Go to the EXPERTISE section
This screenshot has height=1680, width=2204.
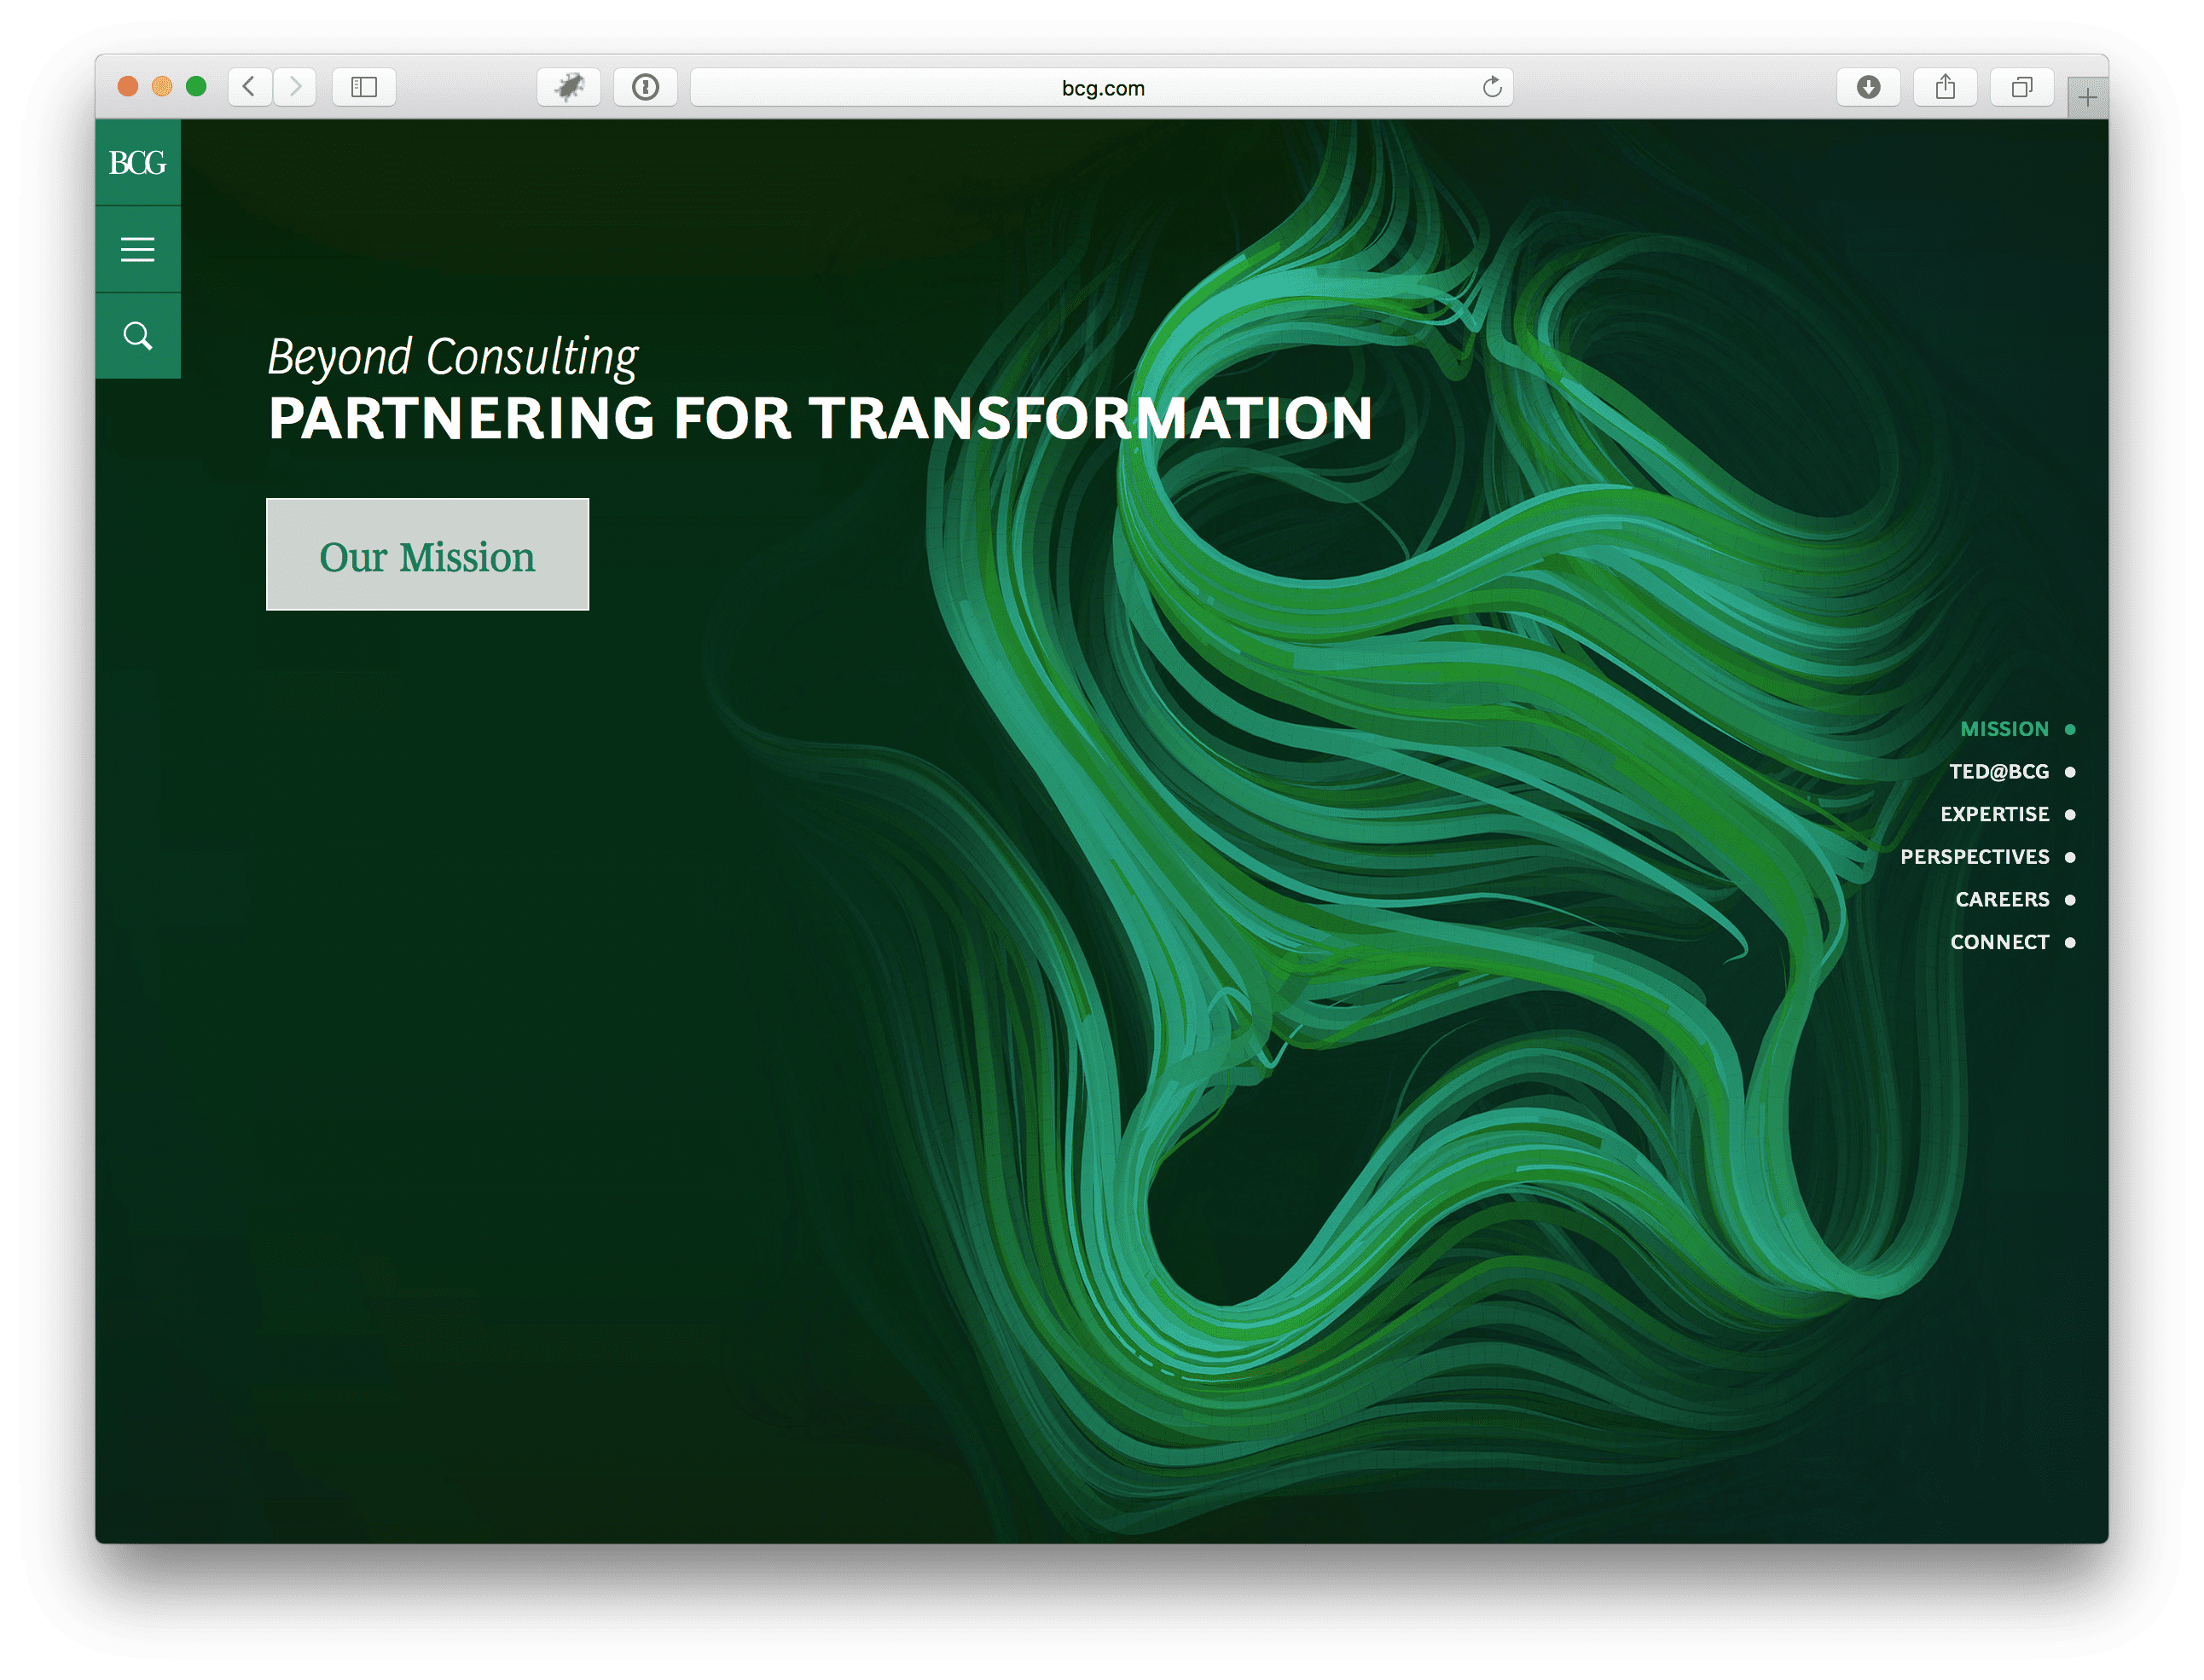click(1995, 815)
